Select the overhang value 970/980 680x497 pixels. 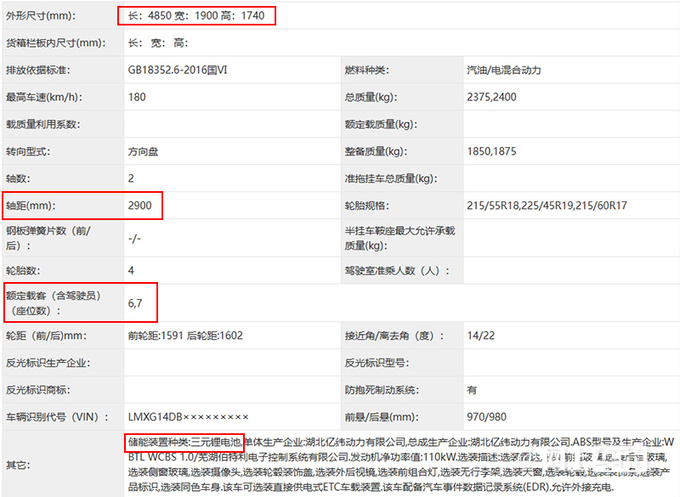pos(487,417)
